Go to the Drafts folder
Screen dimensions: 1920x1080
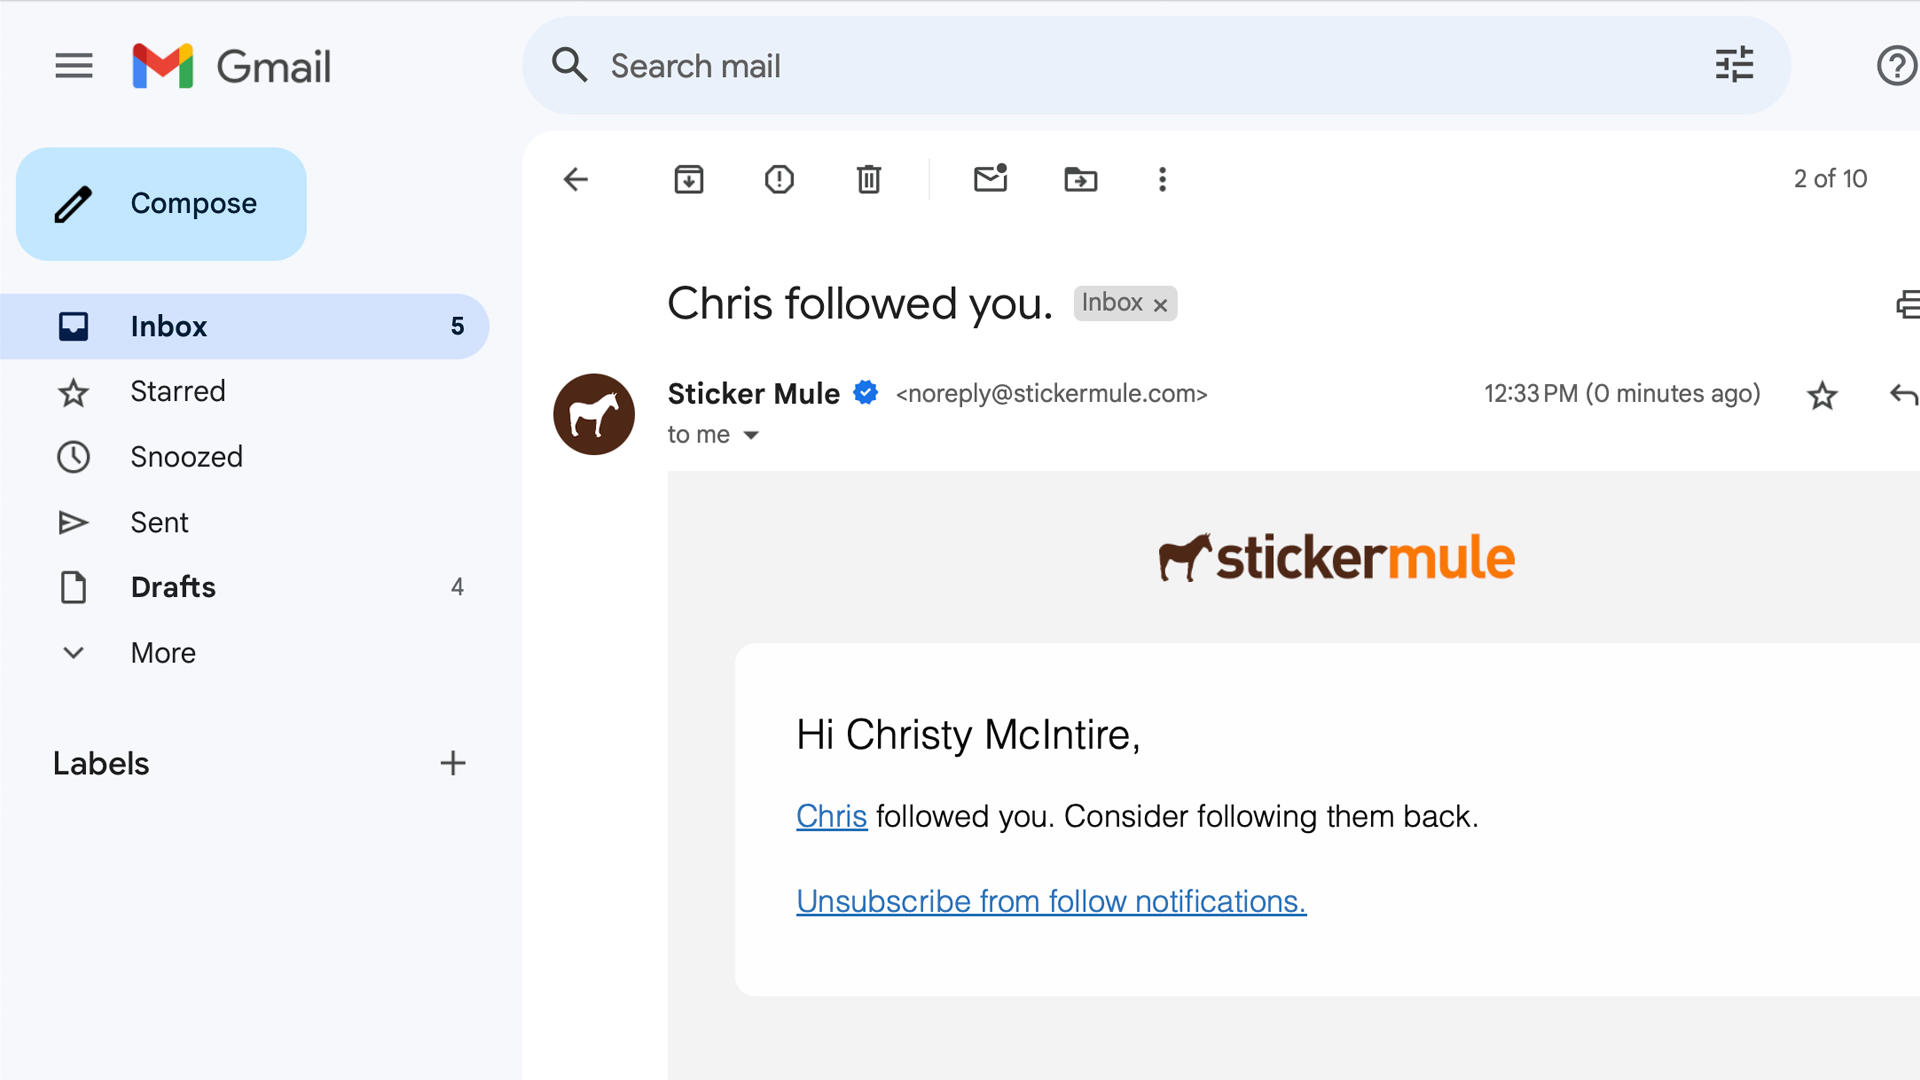pos(173,587)
